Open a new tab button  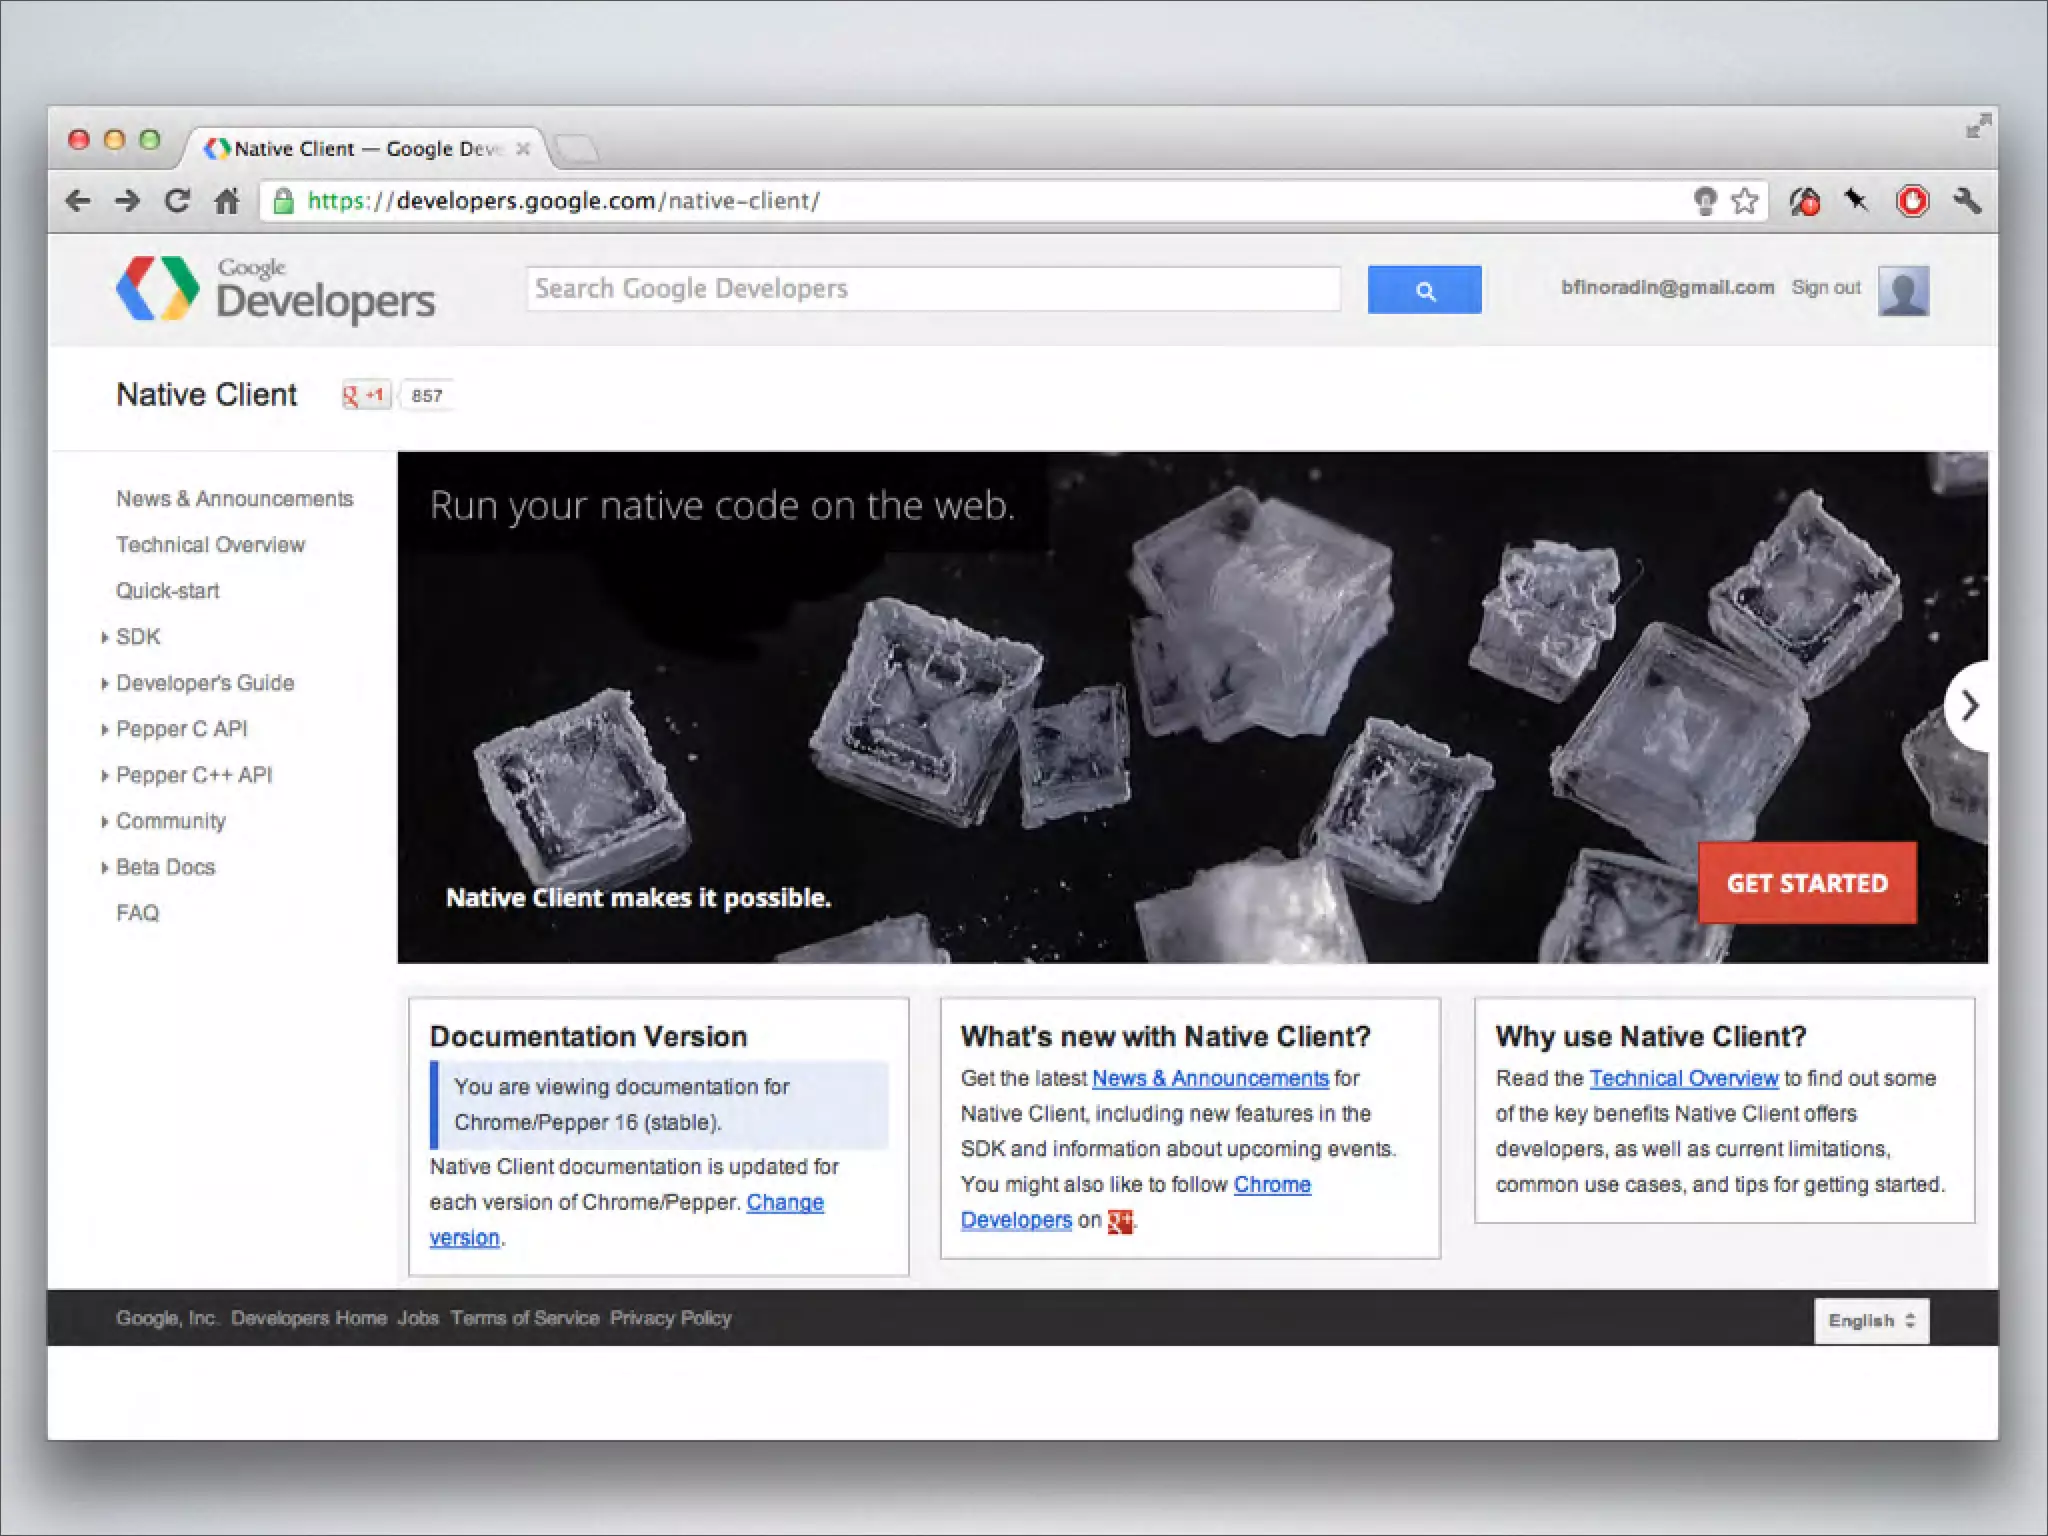tap(577, 150)
